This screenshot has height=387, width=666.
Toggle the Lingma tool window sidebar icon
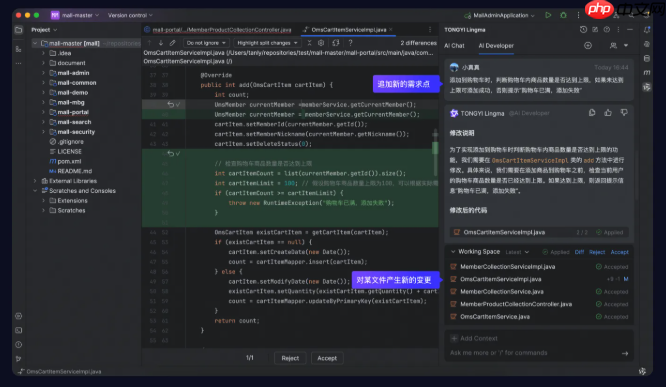coord(646,87)
